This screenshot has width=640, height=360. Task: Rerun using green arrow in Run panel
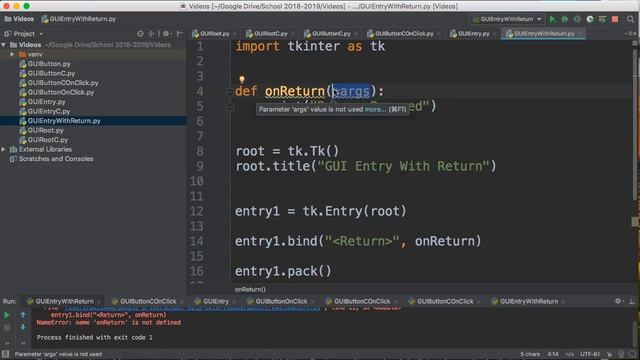(7, 315)
